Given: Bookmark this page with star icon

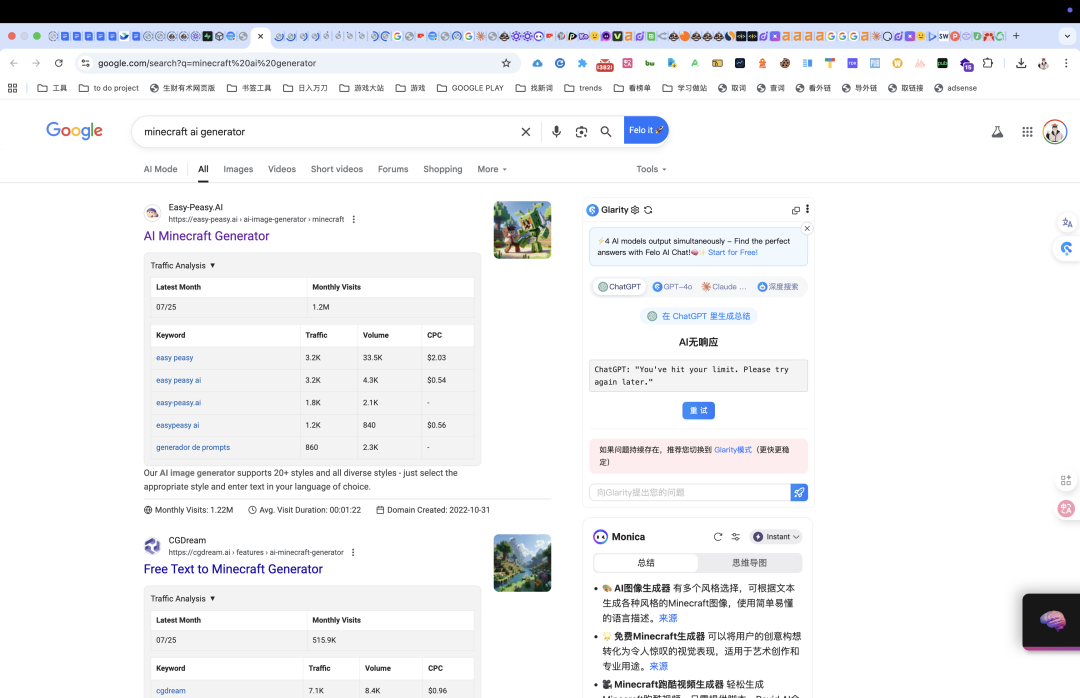Looking at the screenshot, I should pyautogui.click(x=506, y=63).
